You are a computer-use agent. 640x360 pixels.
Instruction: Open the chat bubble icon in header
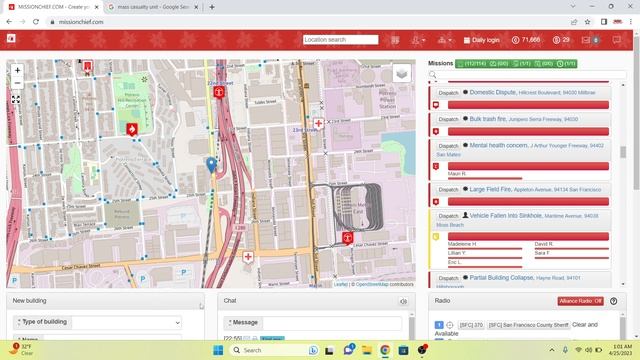(616, 40)
